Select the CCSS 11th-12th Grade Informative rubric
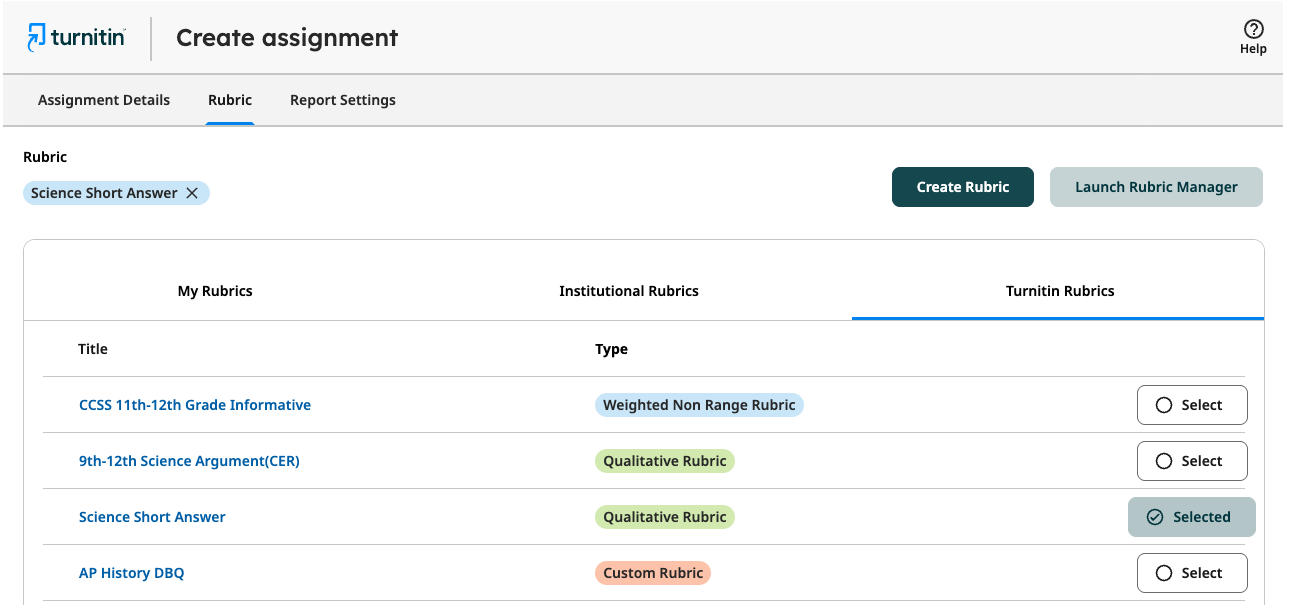 point(1191,405)
